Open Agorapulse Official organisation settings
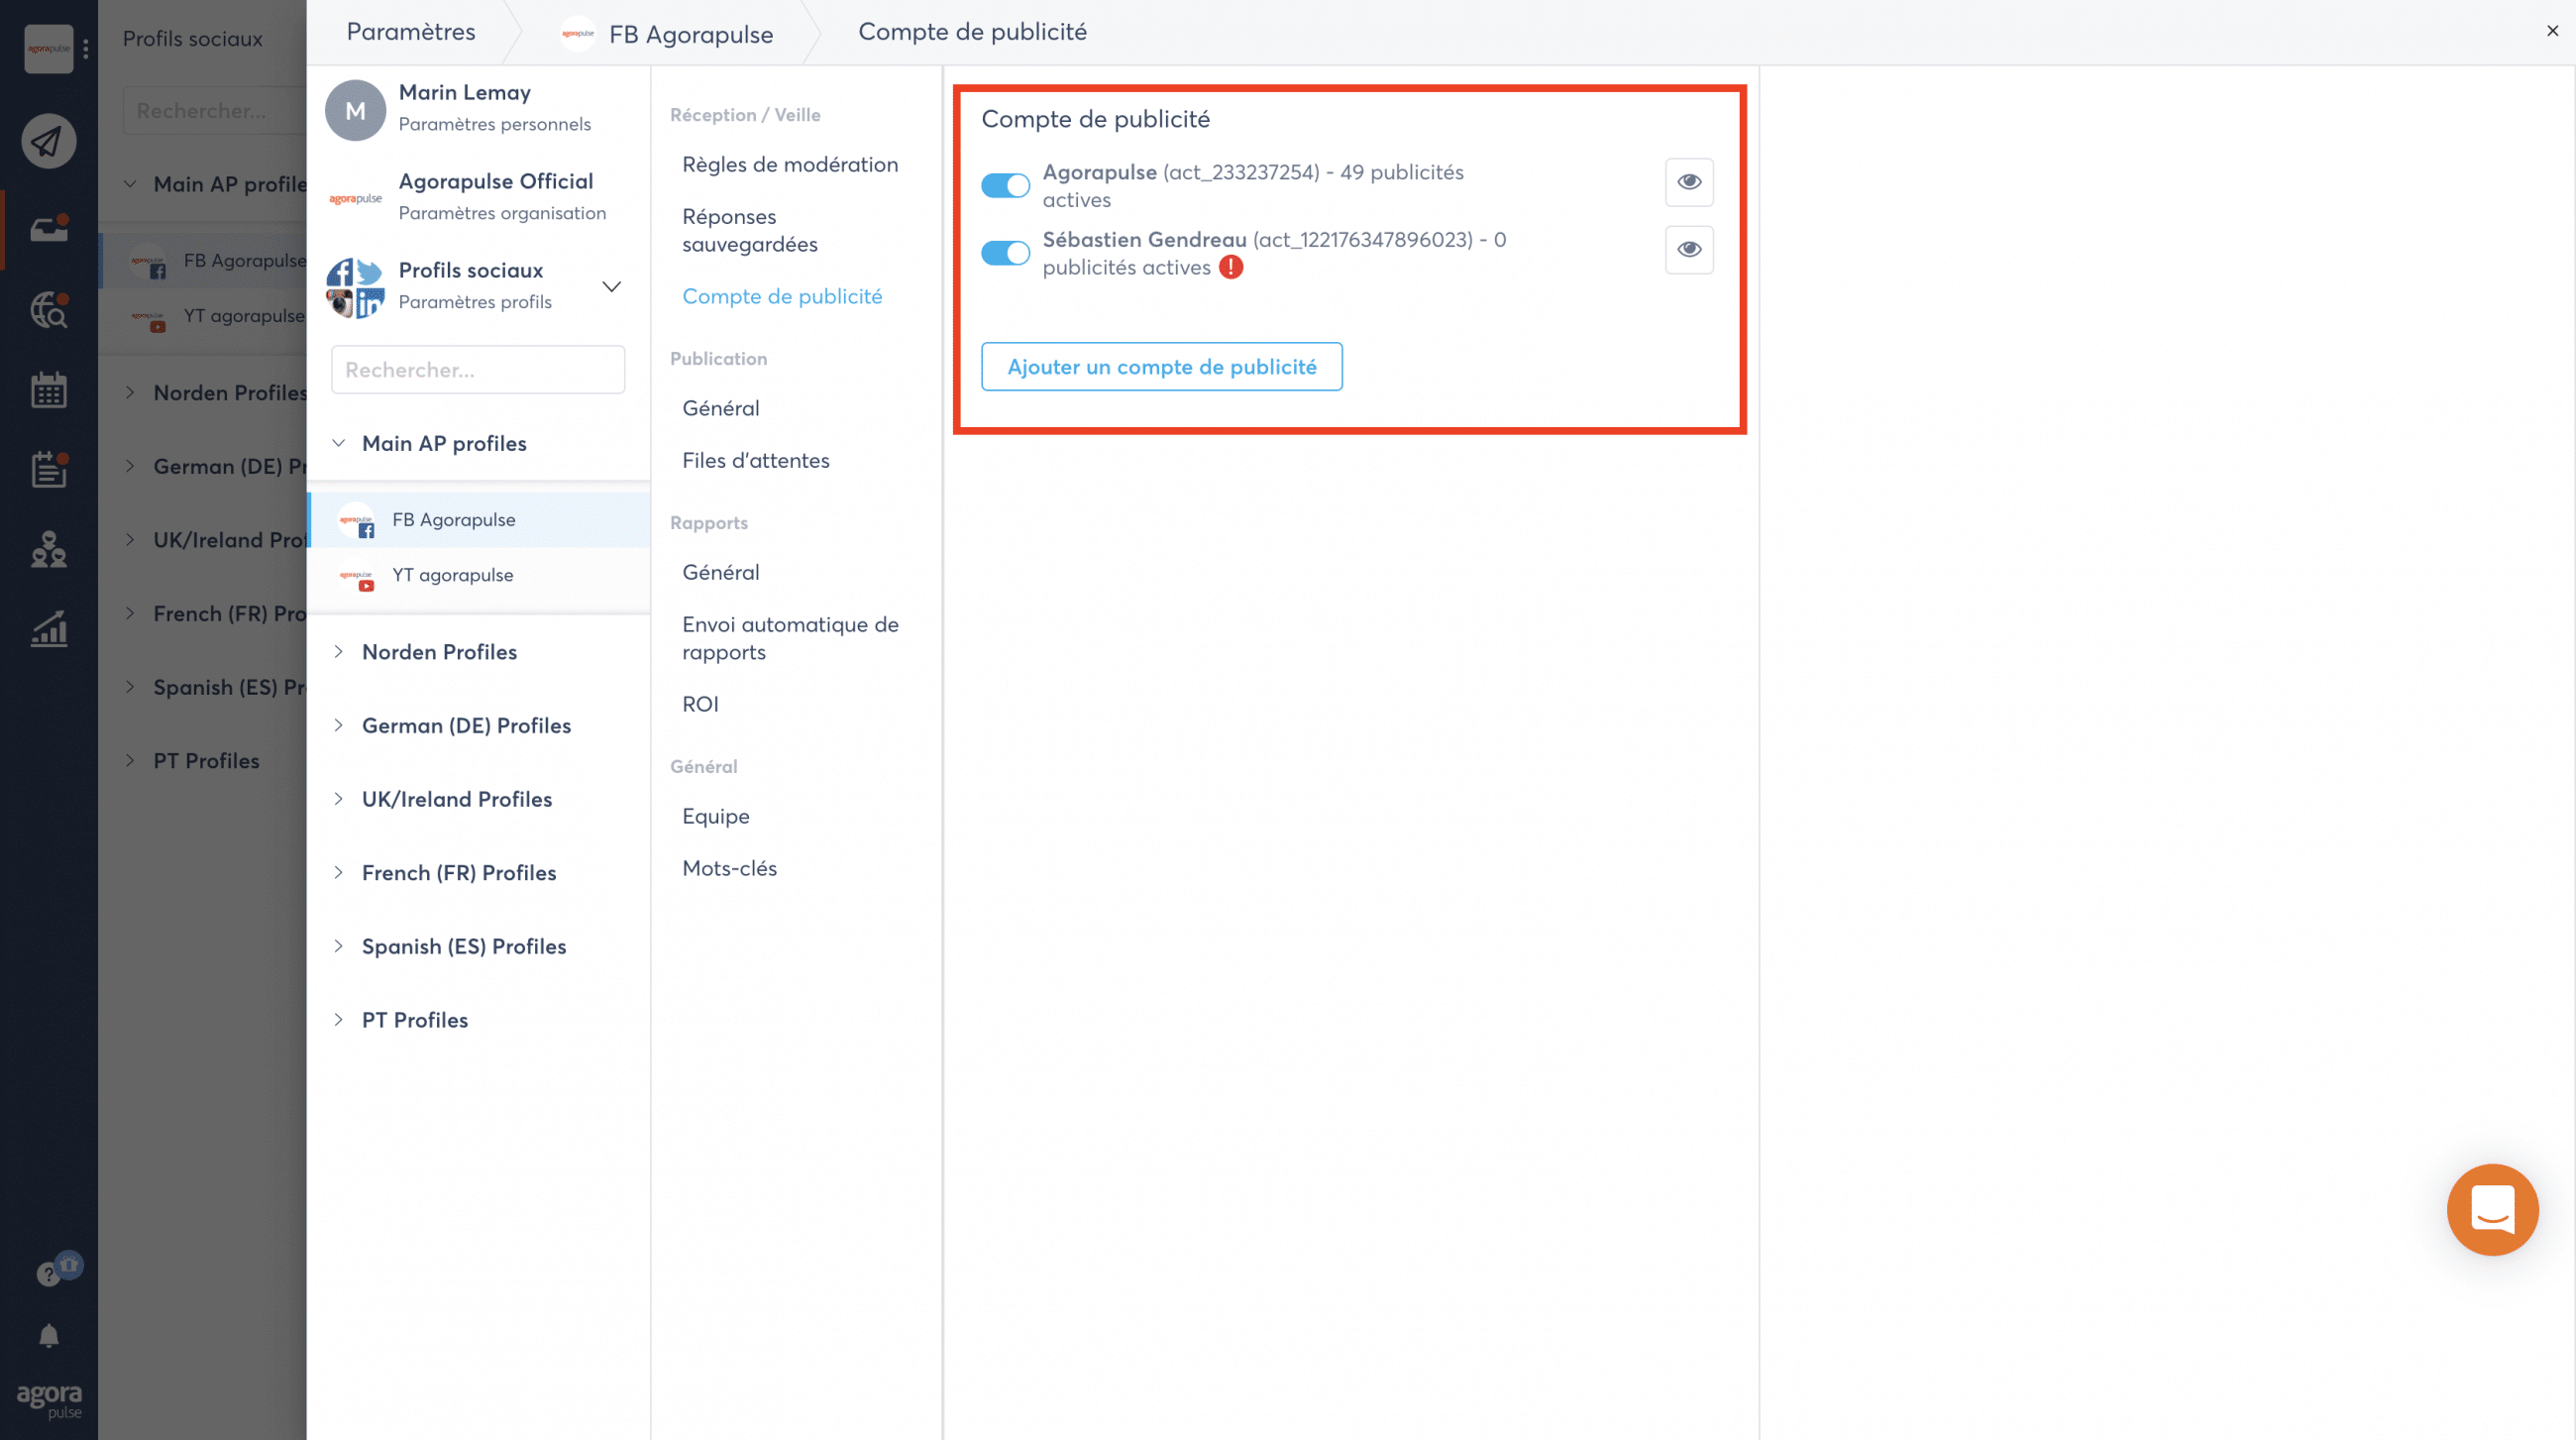This screenshot has height=1440, width=2576. point(478,197)
